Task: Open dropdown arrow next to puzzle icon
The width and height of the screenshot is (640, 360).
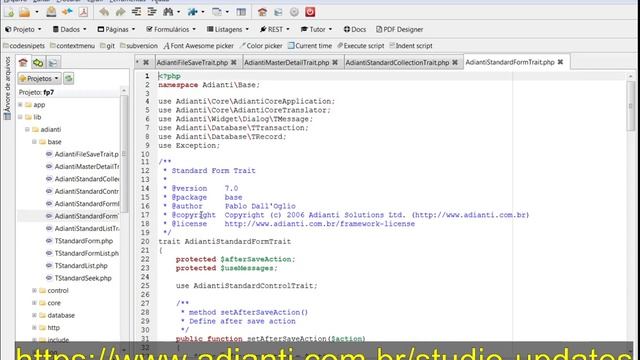Action: click(x=203, y=12)
